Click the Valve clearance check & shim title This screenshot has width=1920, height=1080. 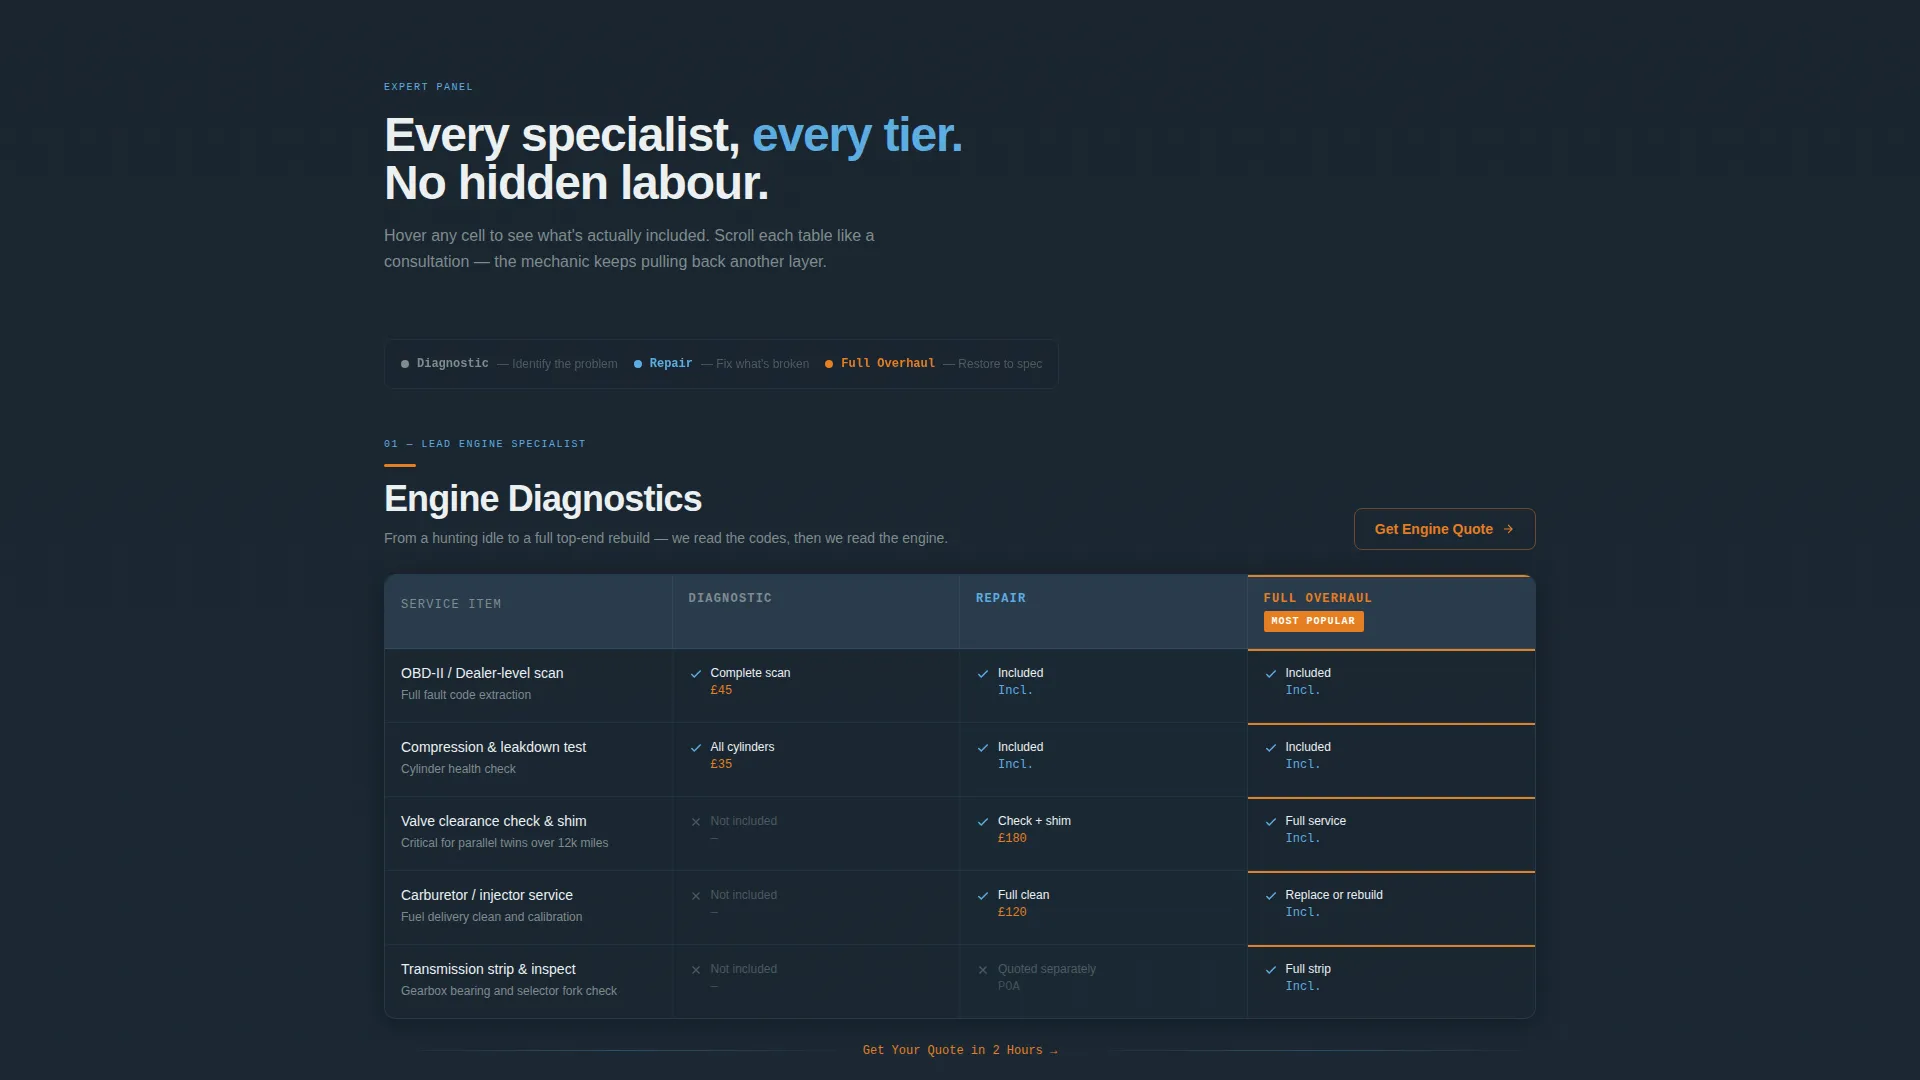[494, 821]
